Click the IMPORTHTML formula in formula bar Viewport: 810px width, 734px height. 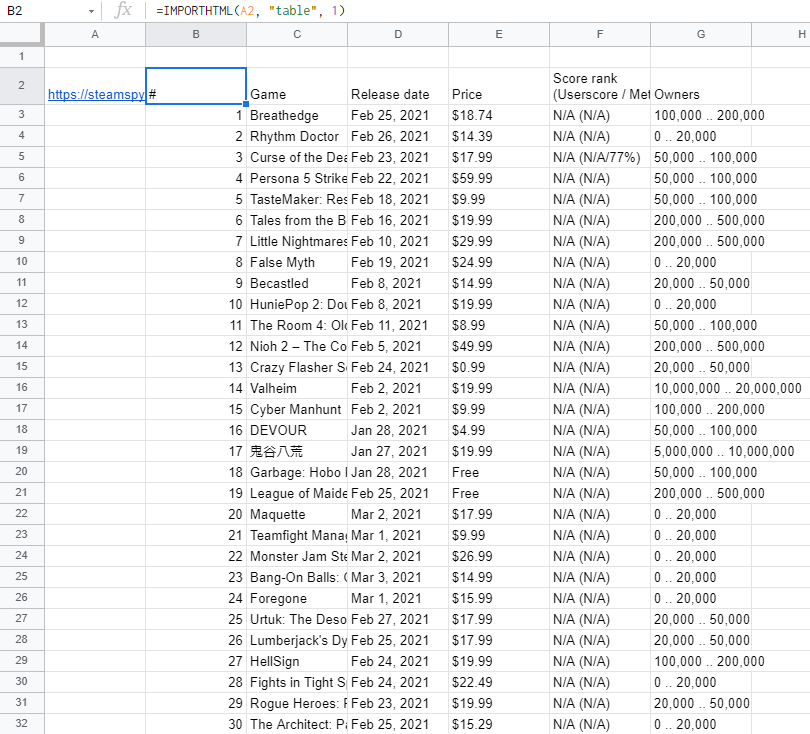(x=250, y=10)
